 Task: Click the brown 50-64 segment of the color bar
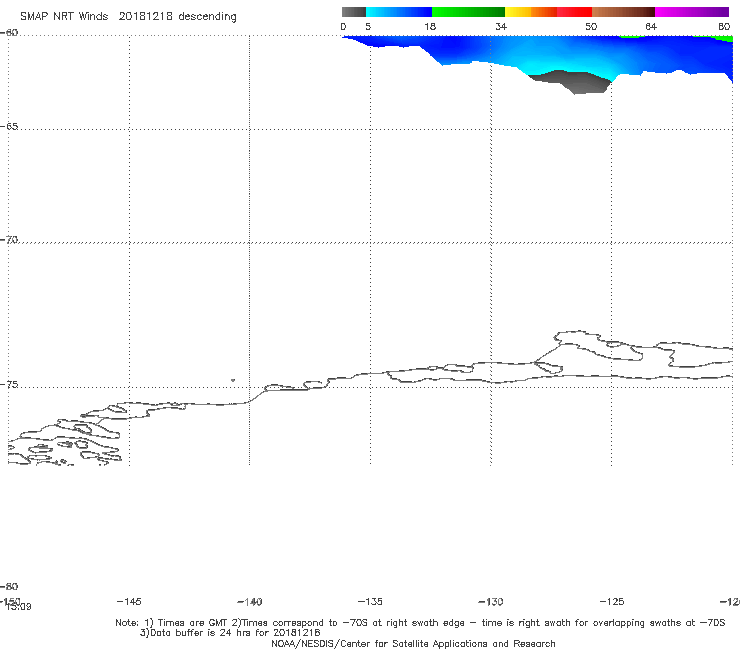pos(623,12)
